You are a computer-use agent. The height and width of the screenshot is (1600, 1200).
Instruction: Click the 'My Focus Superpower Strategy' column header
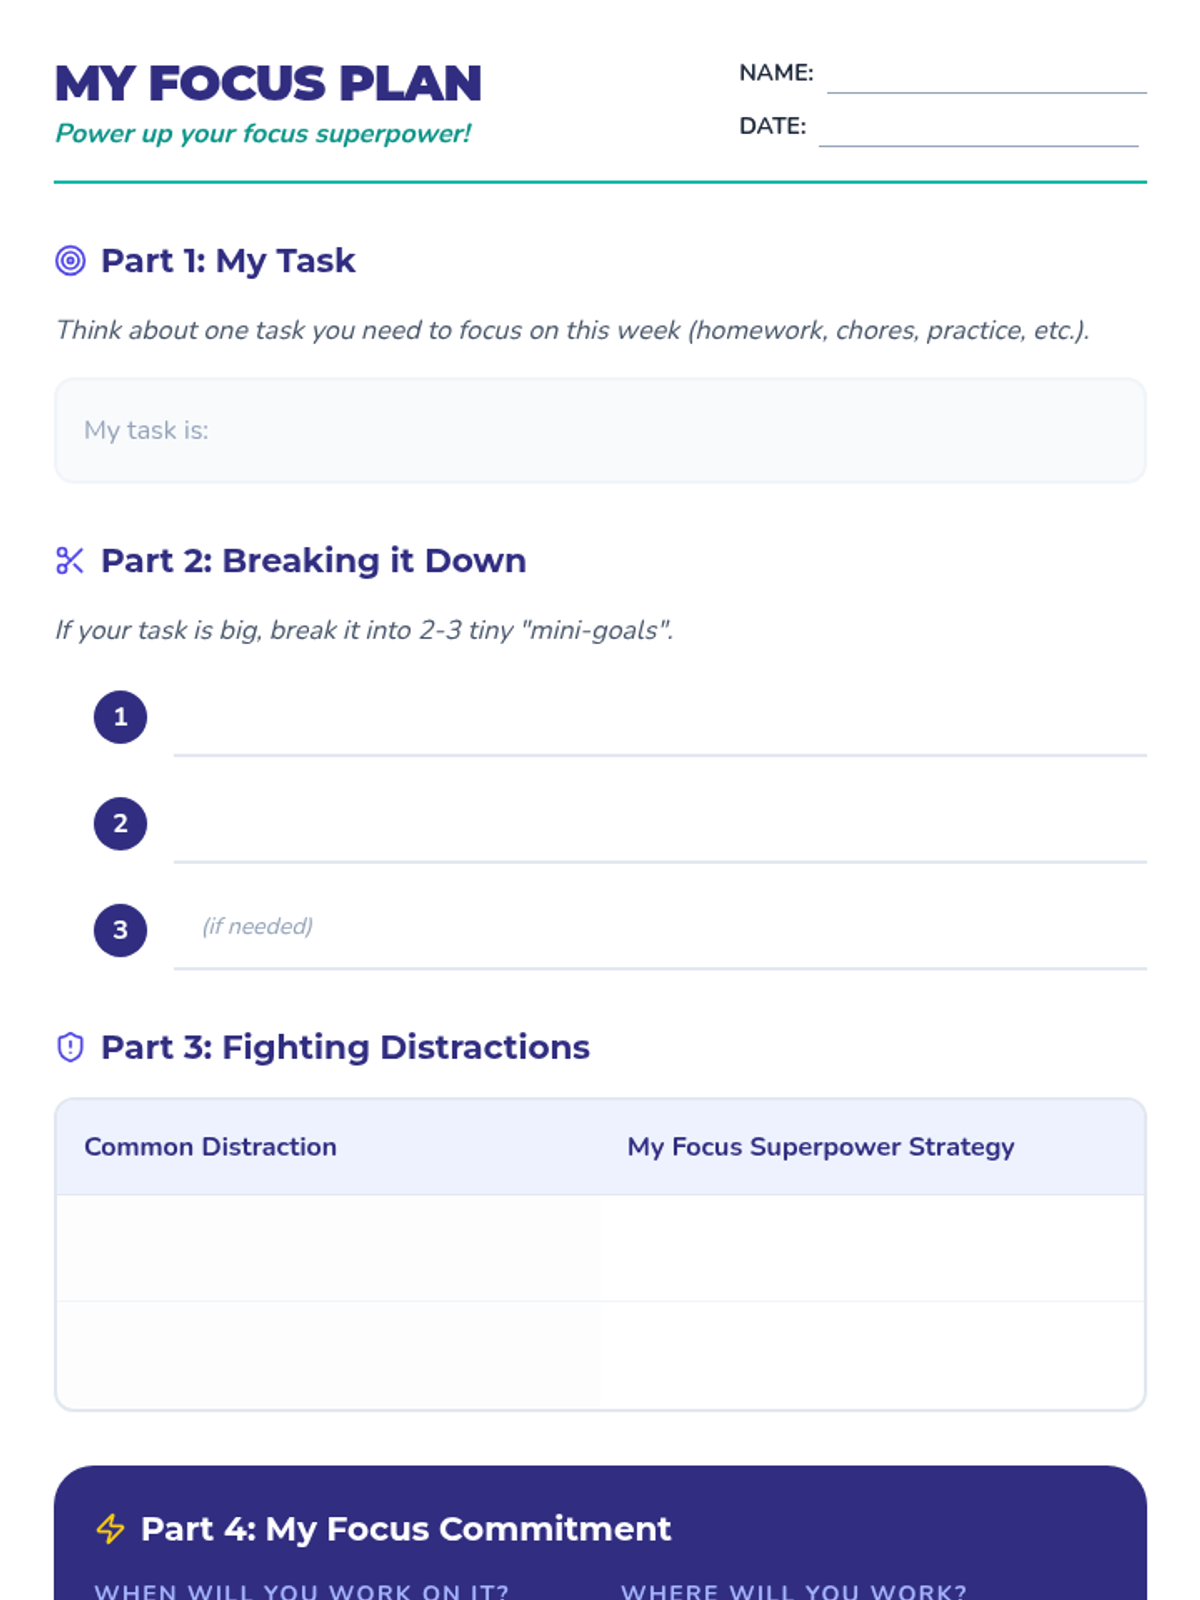tap(821, 1147)
